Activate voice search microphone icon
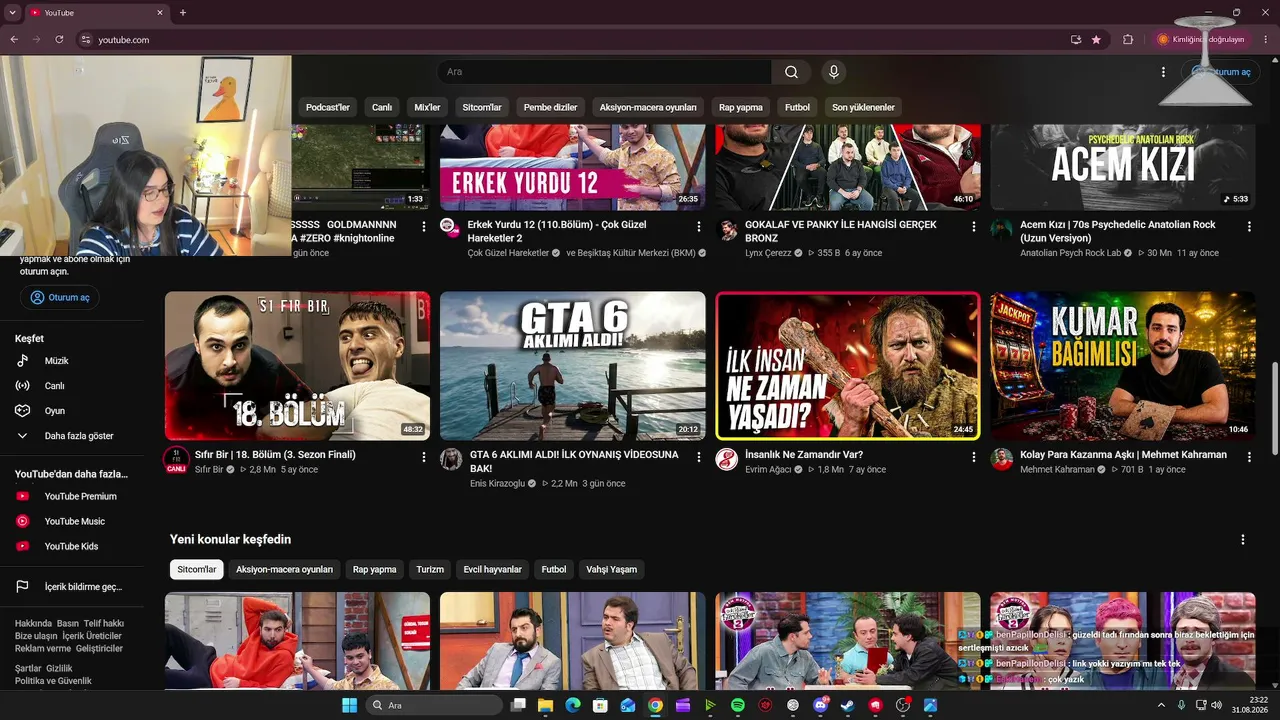This screenshot has height=720, width=1280. pos(833,72)
